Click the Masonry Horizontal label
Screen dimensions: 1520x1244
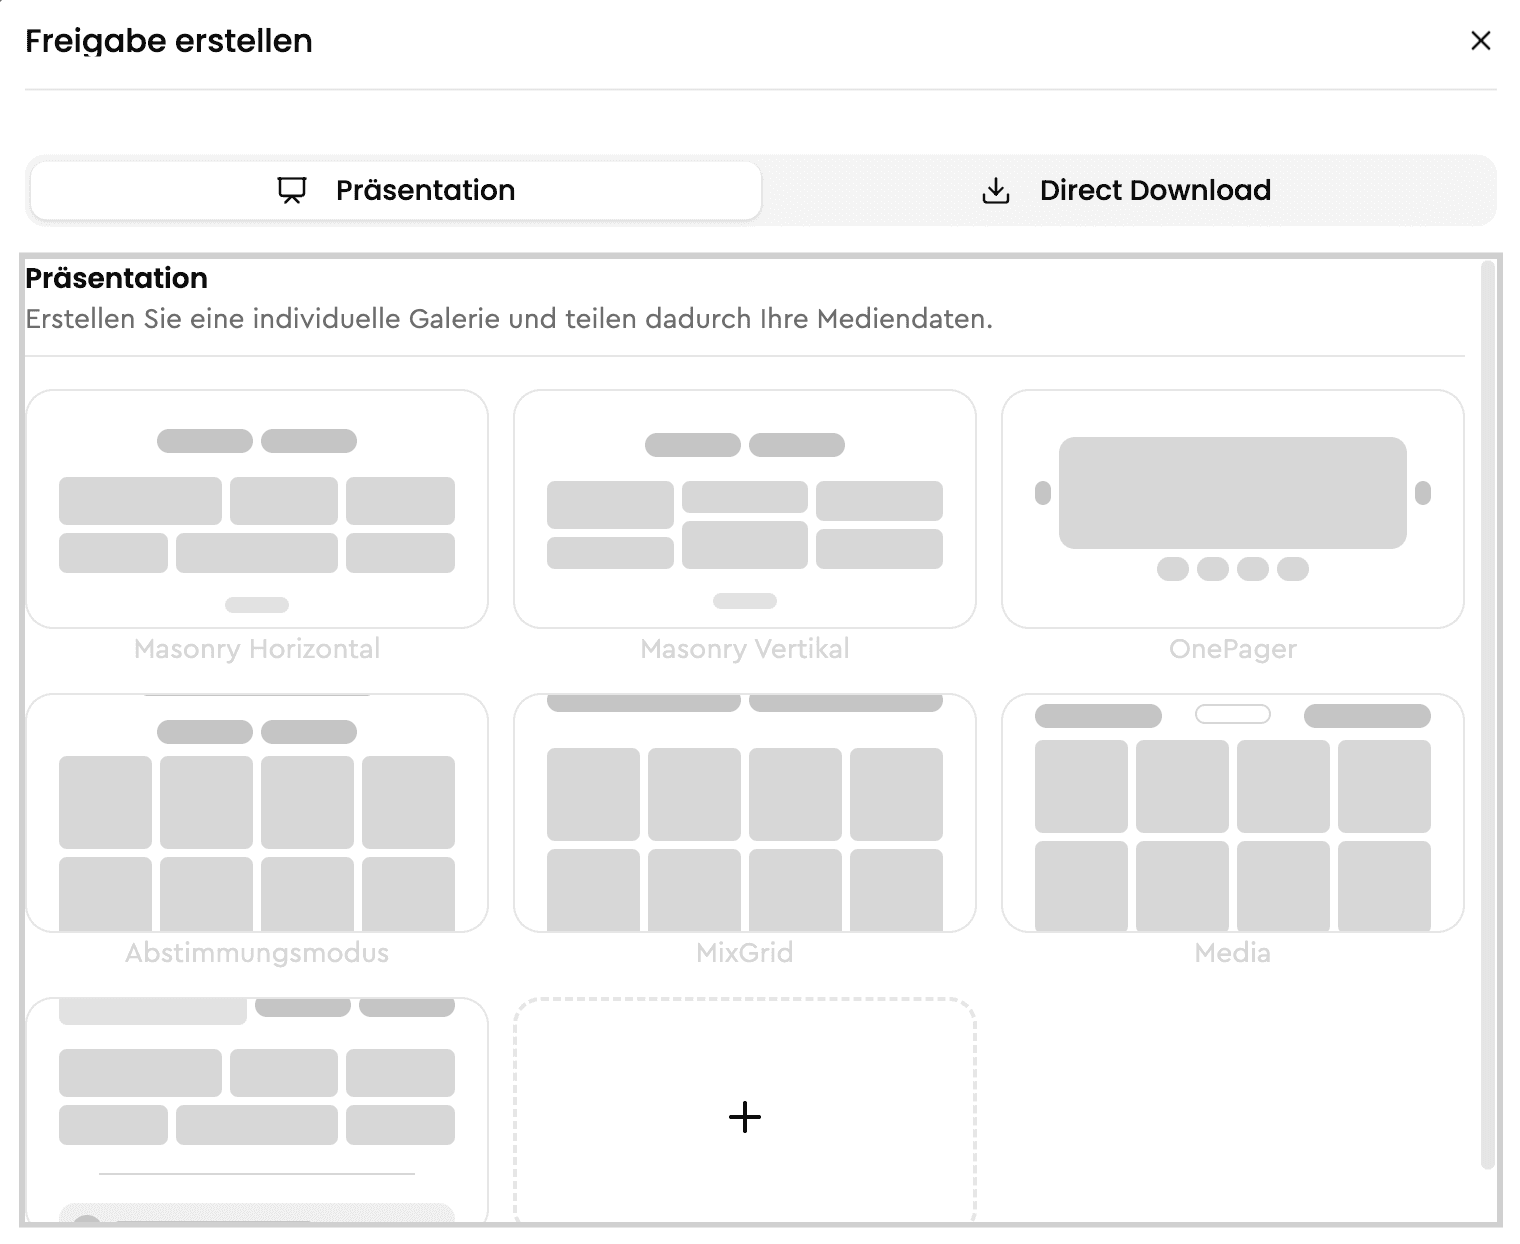pyautogui.click(x=257, y=649)
